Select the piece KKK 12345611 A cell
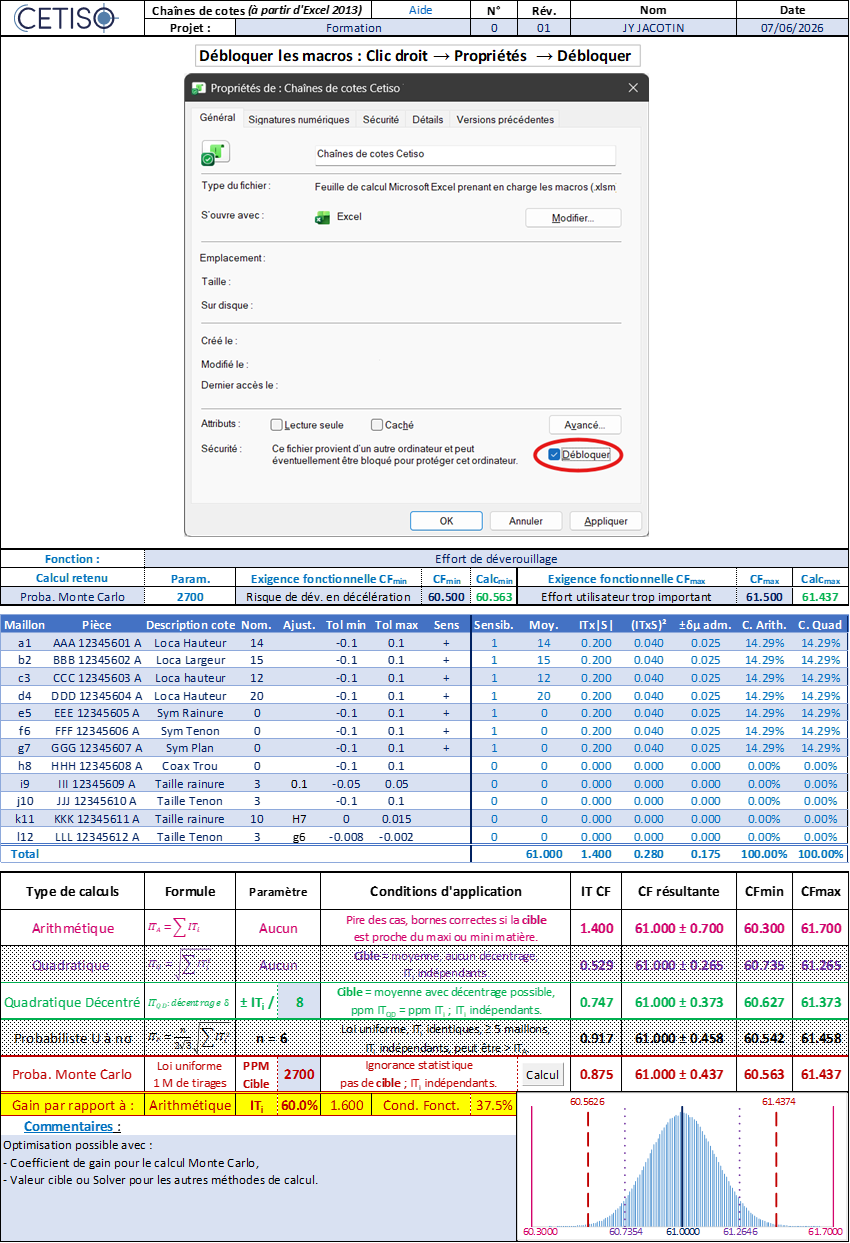This screenshot has width=850, height=1243. (97, 819)
